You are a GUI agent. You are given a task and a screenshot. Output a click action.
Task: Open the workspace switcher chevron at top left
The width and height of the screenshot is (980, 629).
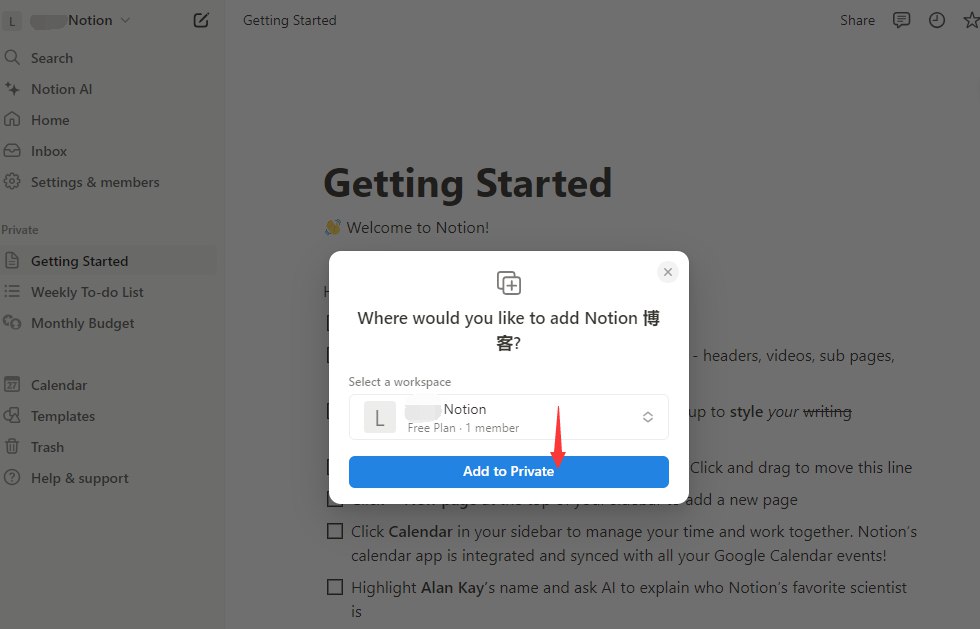pos(125,21)
